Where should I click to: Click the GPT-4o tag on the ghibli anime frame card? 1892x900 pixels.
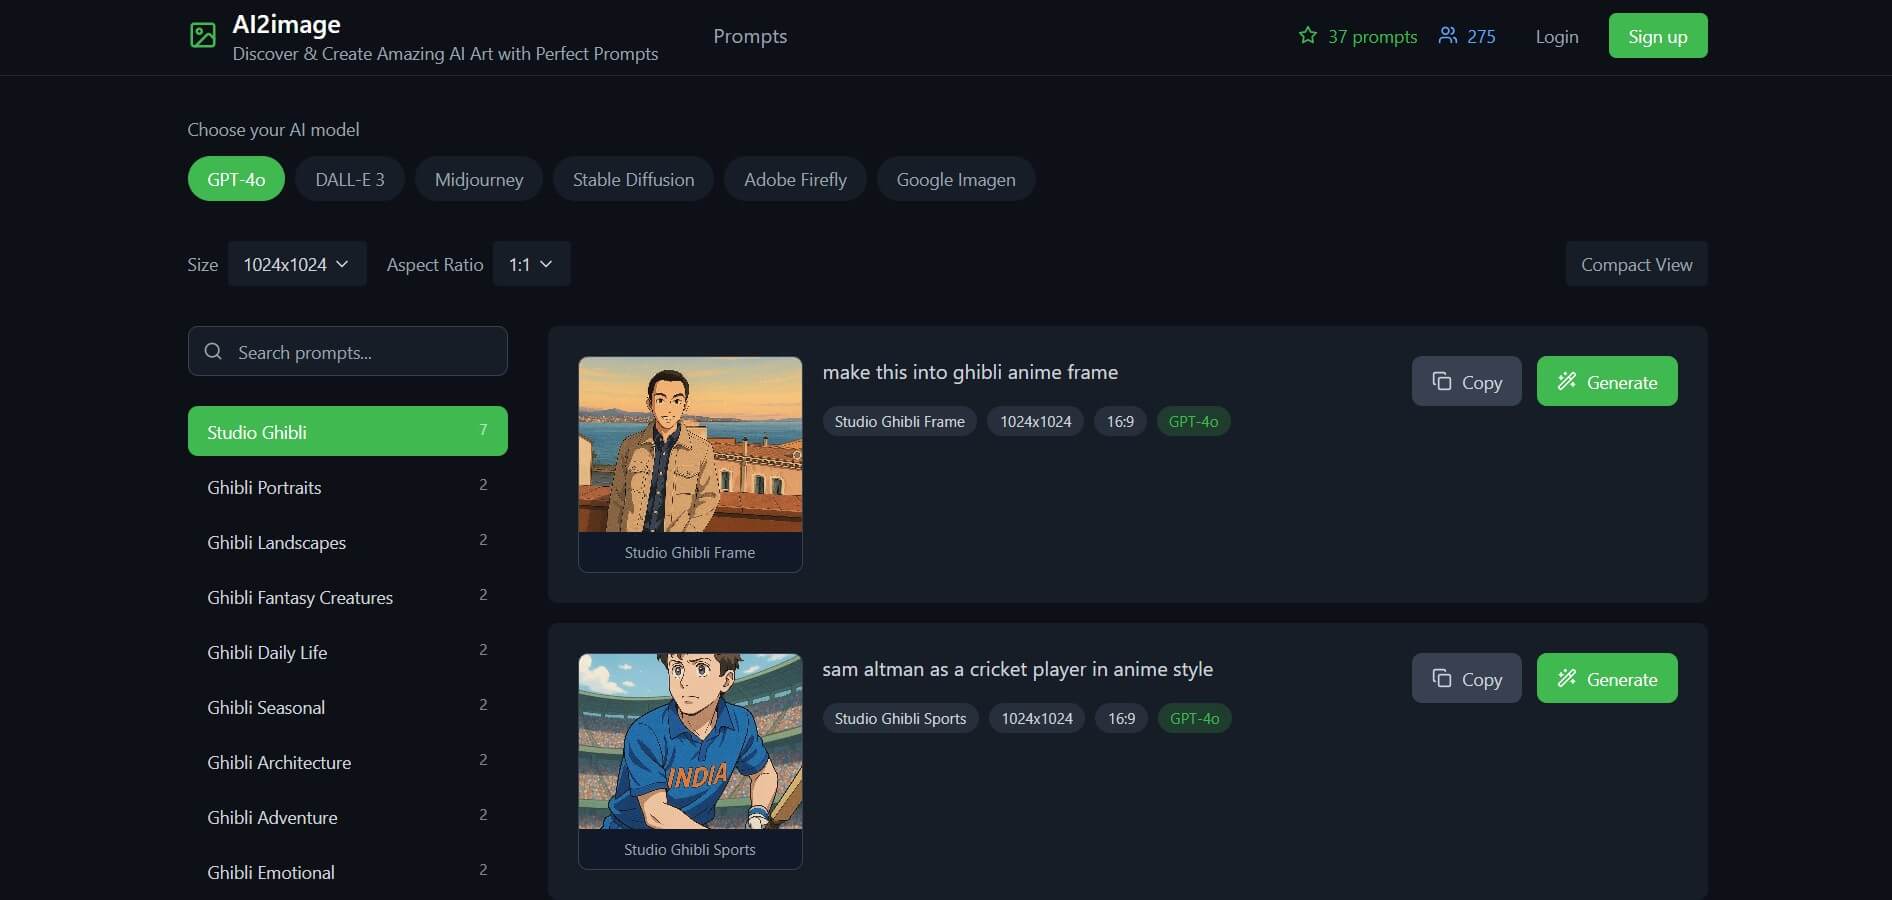(1194, 421)
